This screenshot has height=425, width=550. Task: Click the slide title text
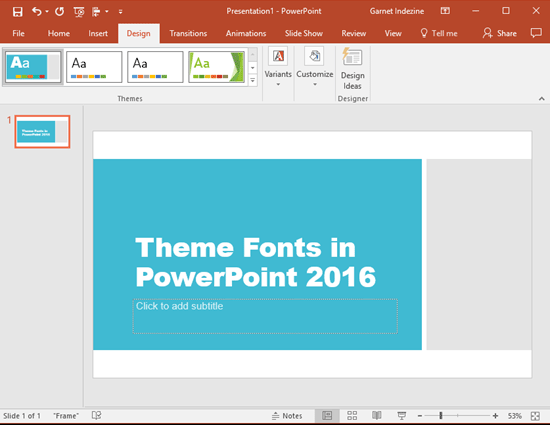(255, 262)
